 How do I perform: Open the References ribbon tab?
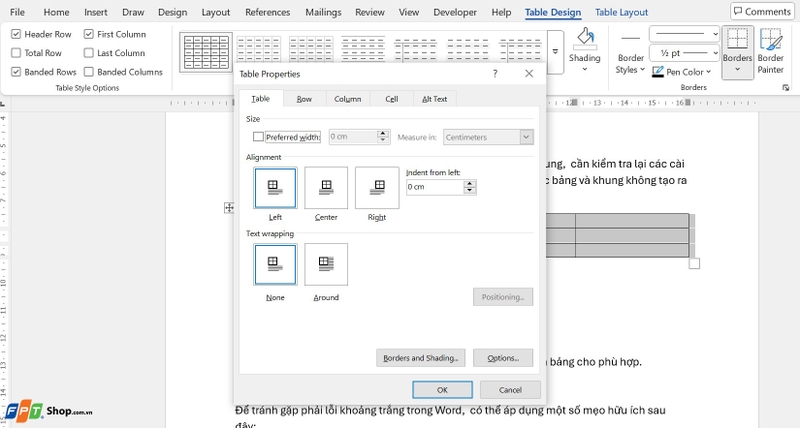pyautogui.click(x=267, y=12)
